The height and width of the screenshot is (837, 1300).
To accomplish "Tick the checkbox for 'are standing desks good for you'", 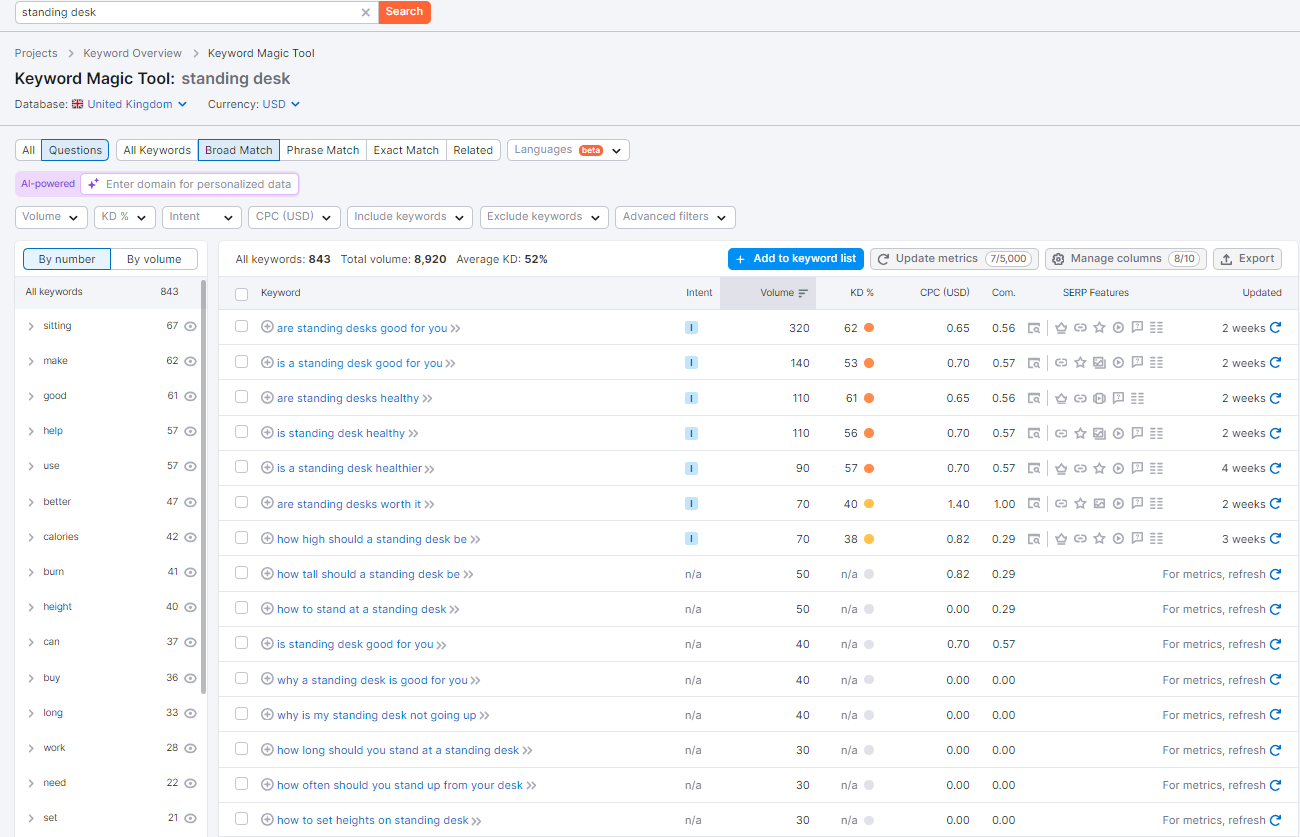I will pos(241,327).
